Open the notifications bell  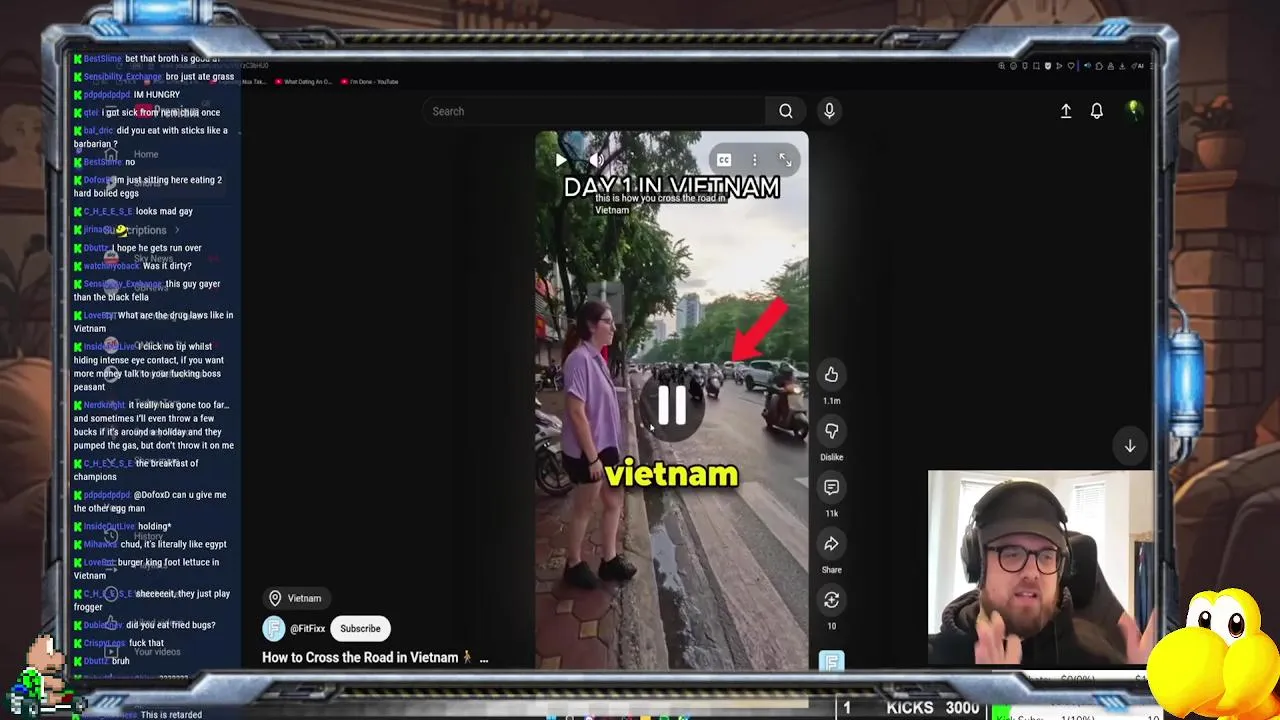(x=1097, y=111)
